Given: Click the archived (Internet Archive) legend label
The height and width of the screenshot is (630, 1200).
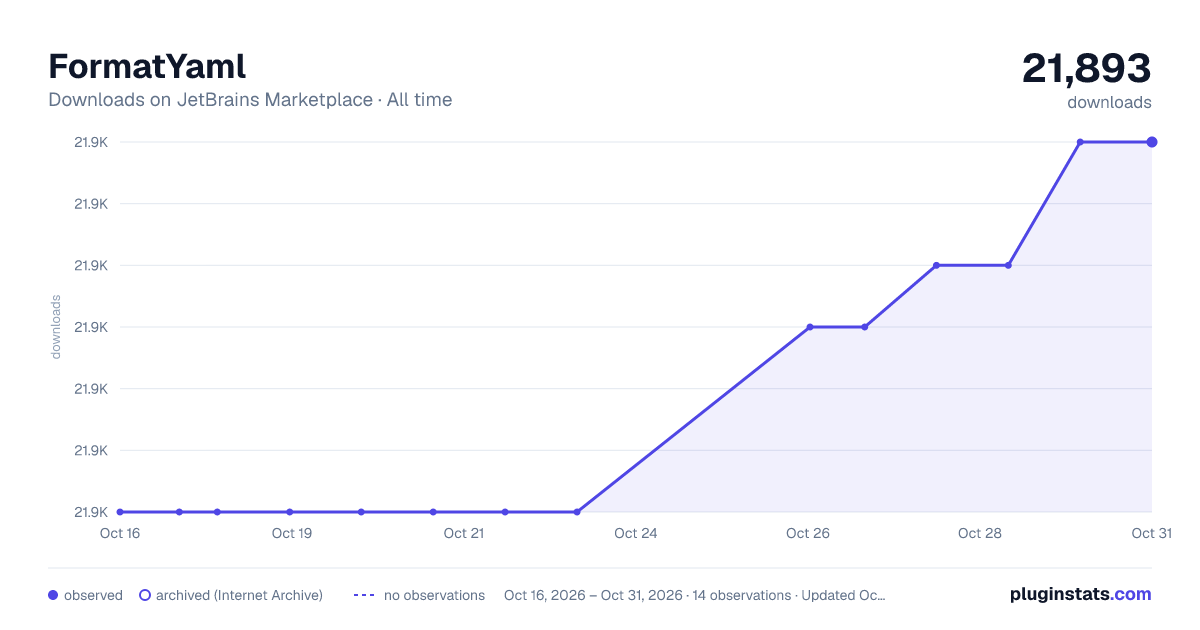Looking at the screenshot, I should [x=239, y=595].
